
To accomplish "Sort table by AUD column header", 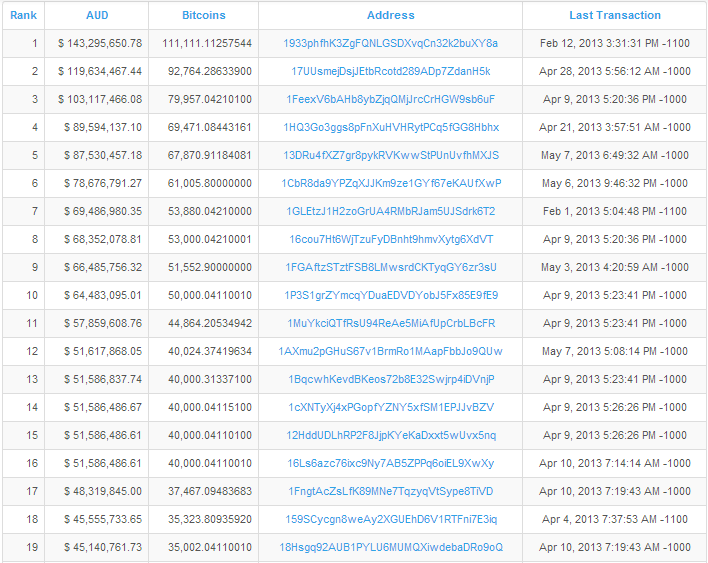I will [x=97, y=15].
